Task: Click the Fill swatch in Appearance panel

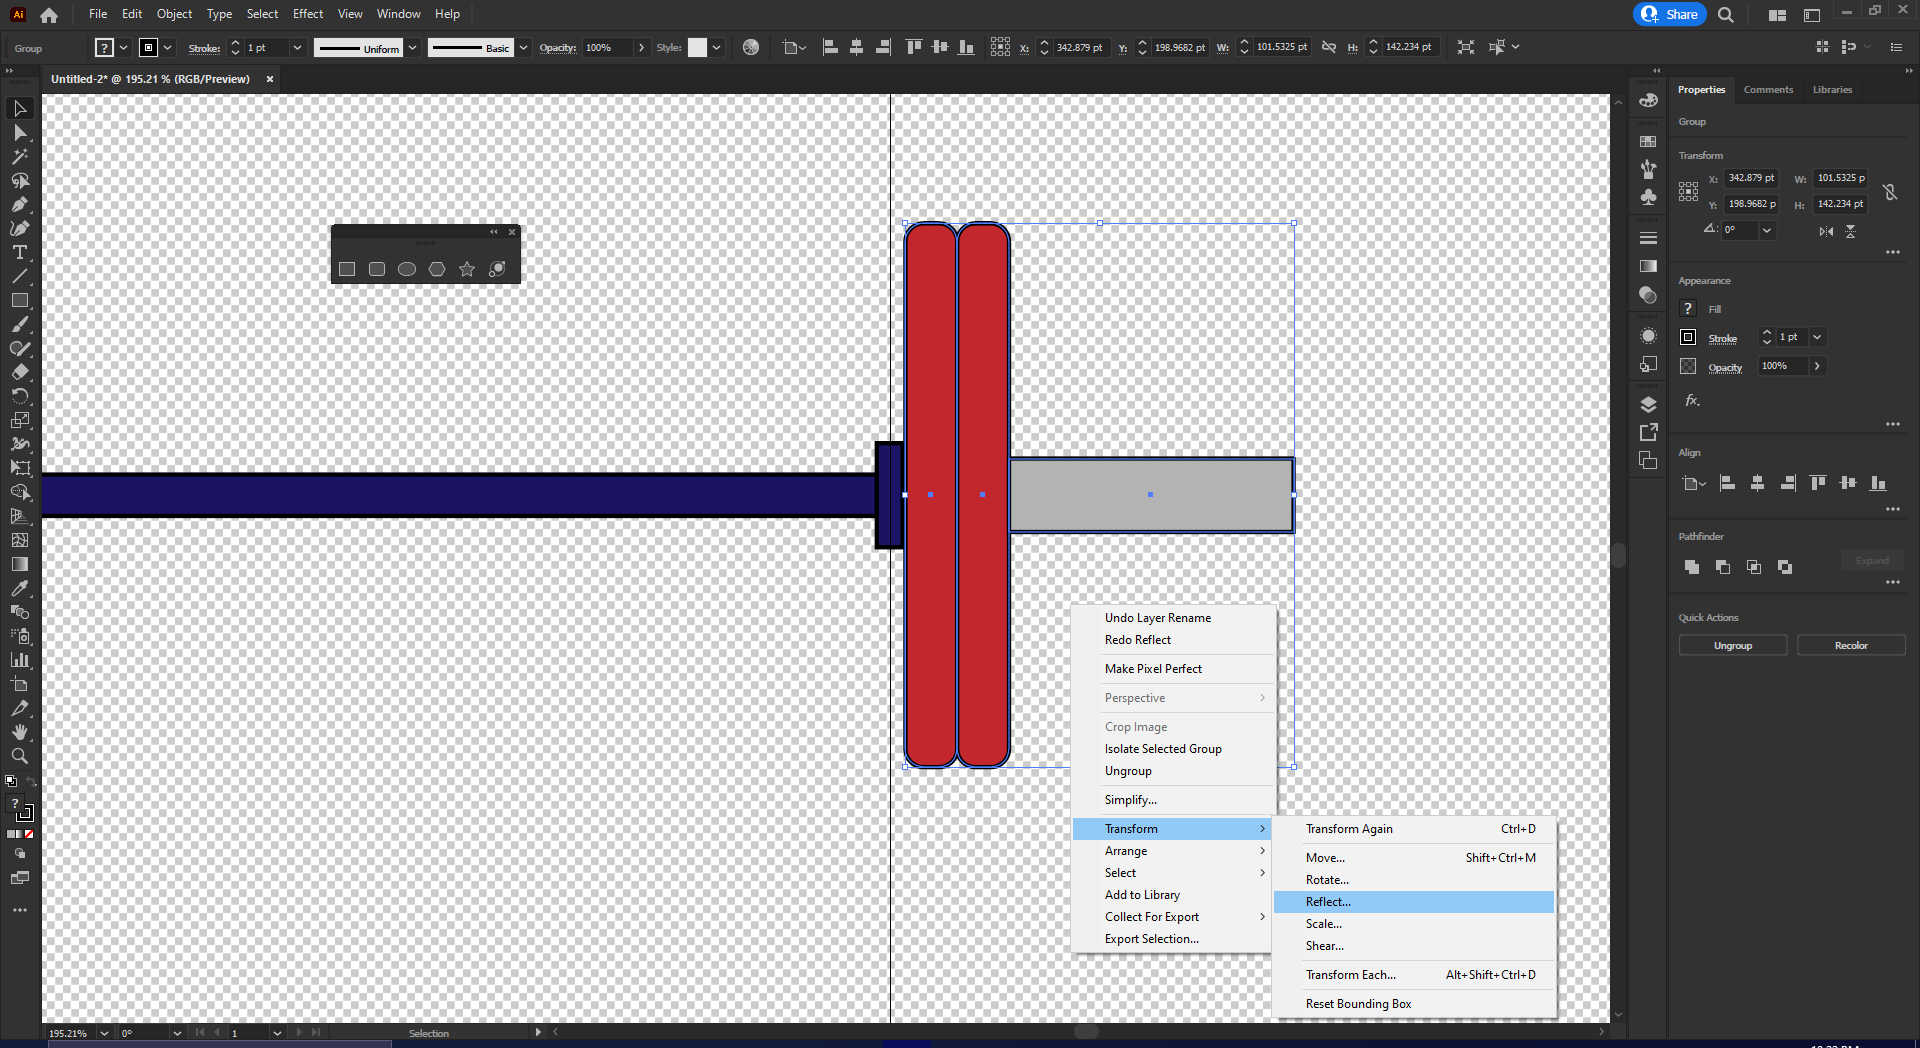Action: tap(1688, 309)
